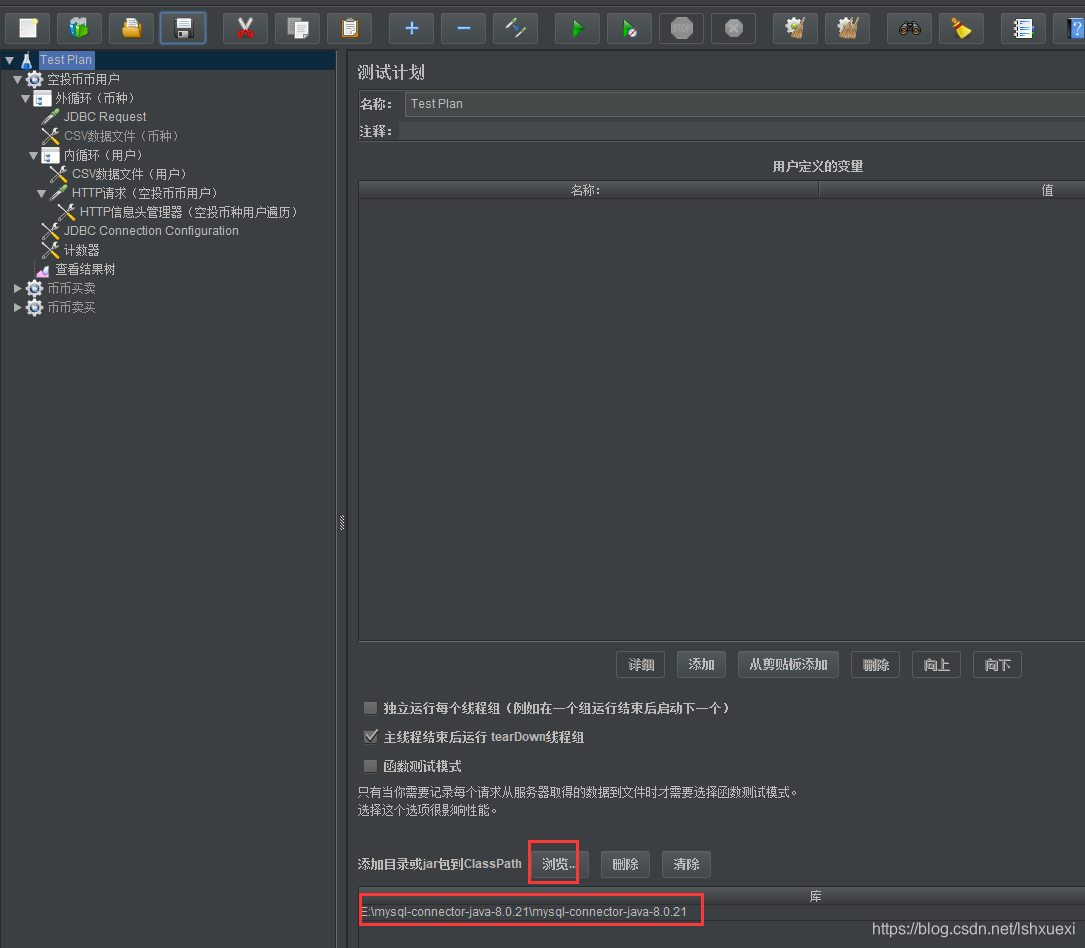Viewport: 1085px width, 948px height.
Task: Tick the 函数测试模式 checkbox
Action: [x=370, y=766]
